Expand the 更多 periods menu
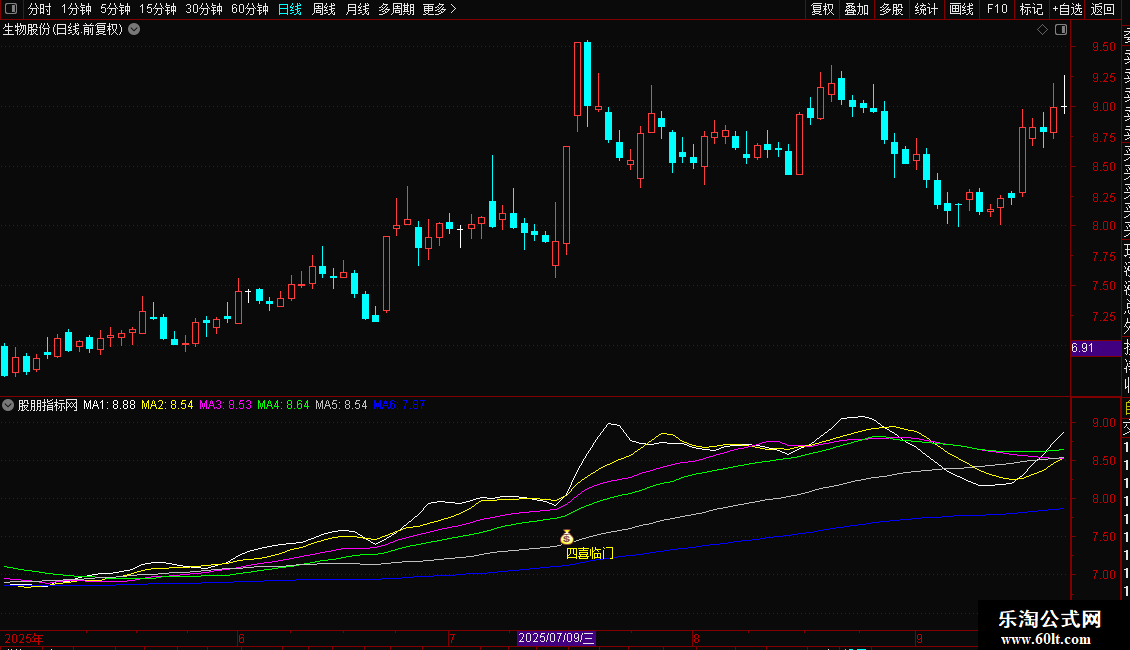Viewport: 1130px width, 650px height. (439, 9)
